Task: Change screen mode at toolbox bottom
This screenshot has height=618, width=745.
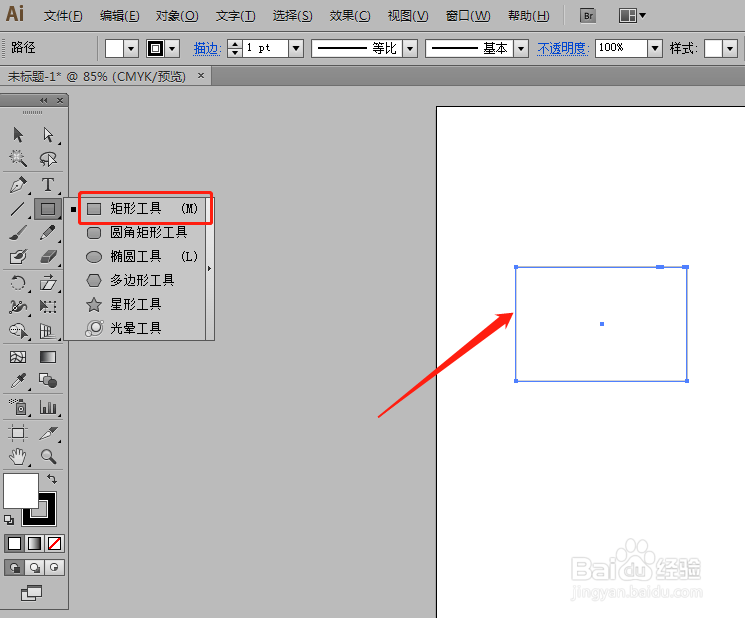Action: pos(31,593)
